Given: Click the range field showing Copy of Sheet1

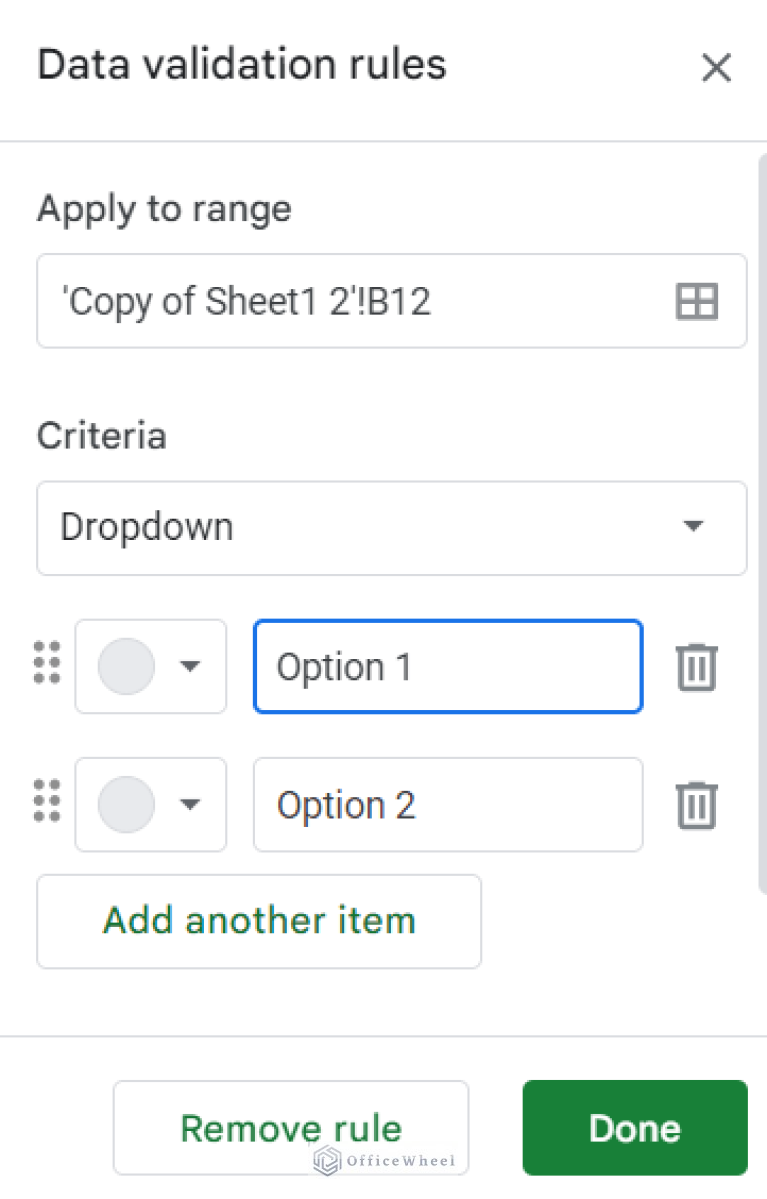Looking at the screenshot, I should [x=350, y=301].
